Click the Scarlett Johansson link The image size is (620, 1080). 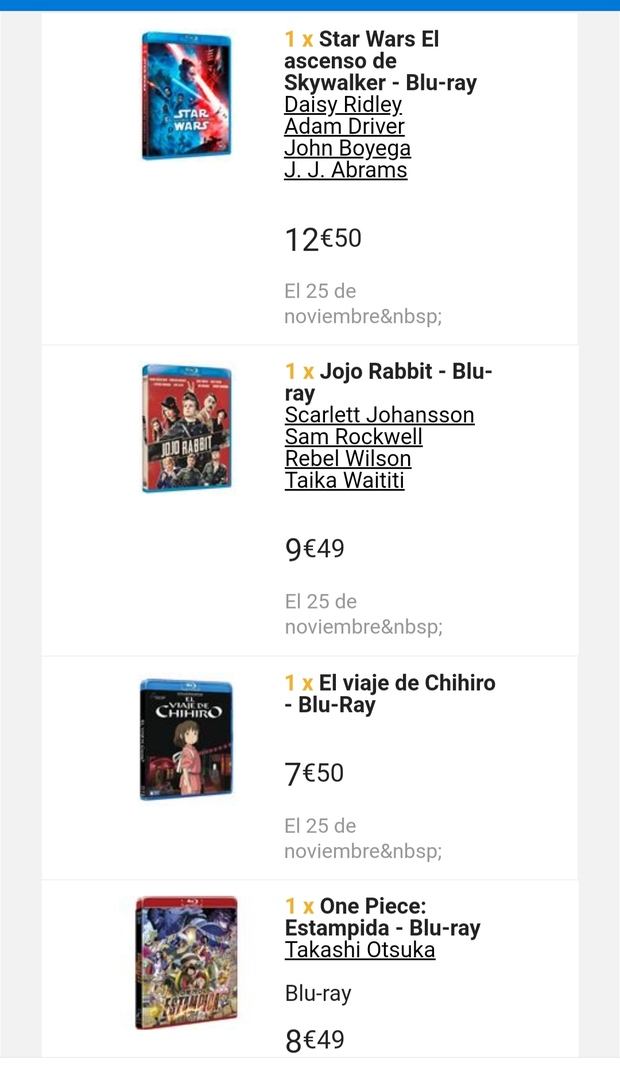pos(379,415)
